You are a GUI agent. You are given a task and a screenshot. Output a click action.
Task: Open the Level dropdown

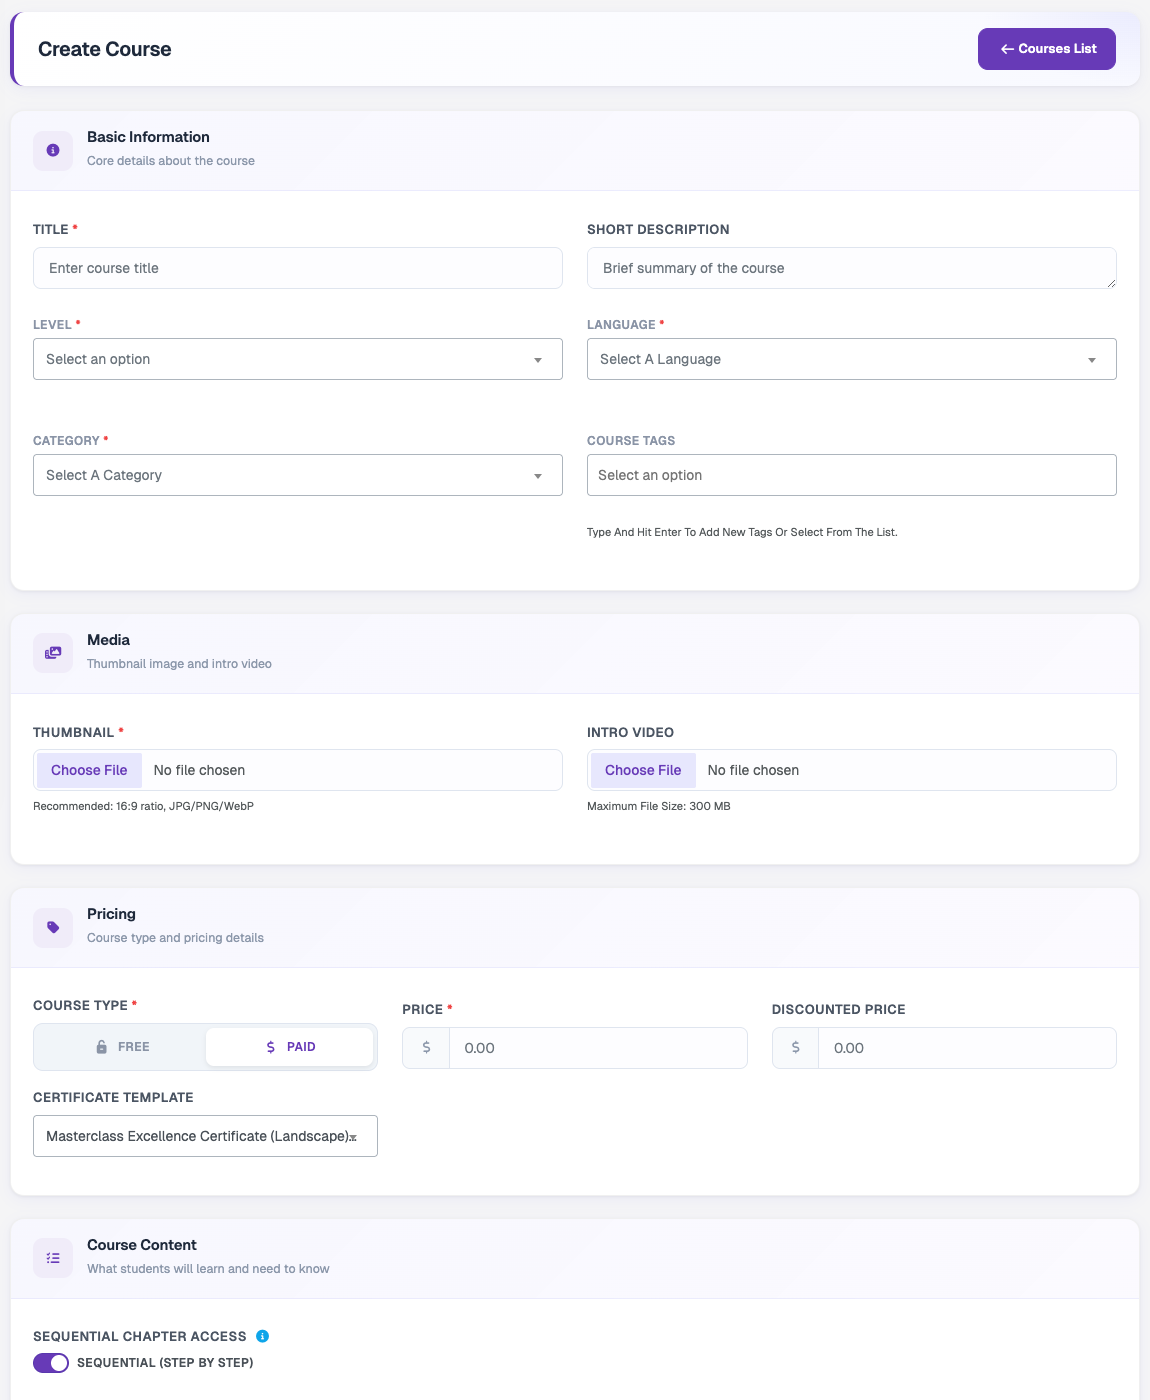[x=298, y=359]
